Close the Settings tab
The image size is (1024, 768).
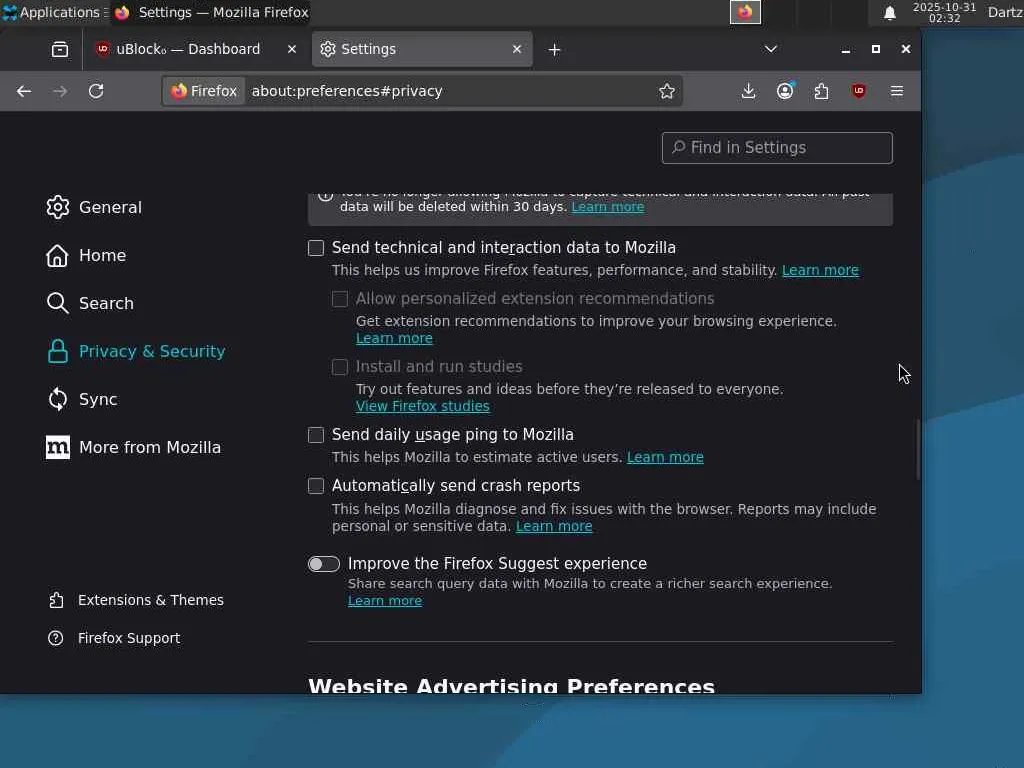(517, 49)
